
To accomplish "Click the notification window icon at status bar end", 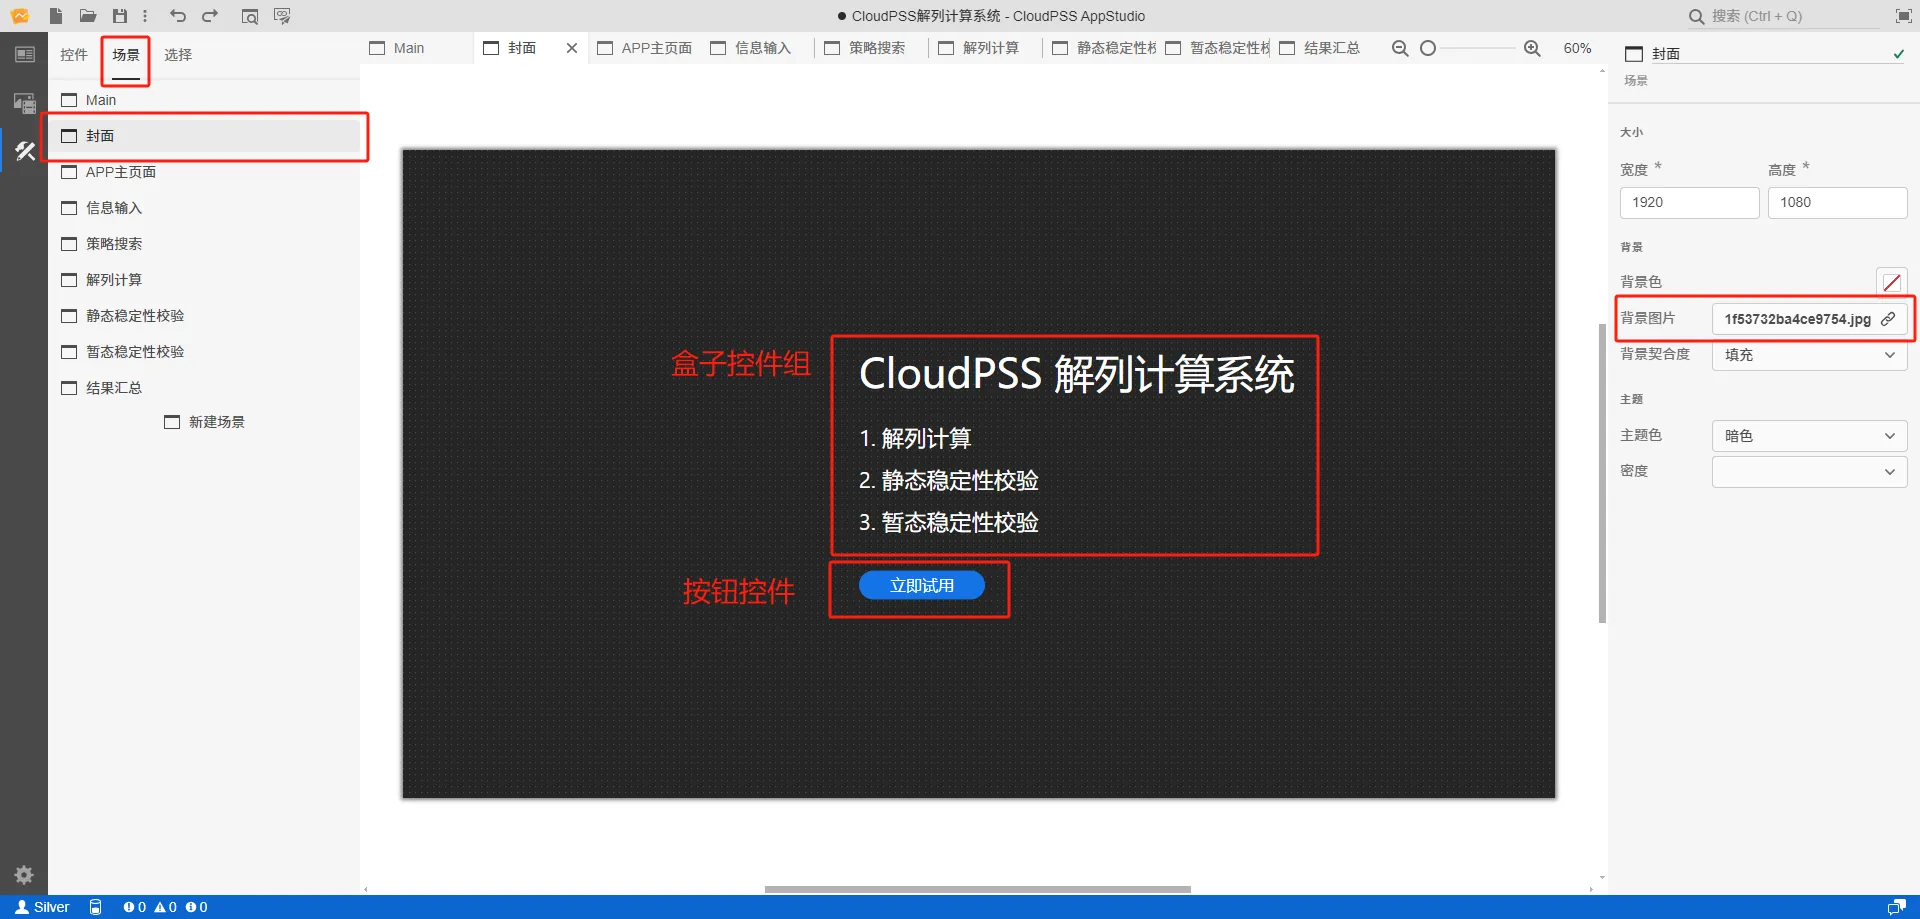I will coord(1896,907).
